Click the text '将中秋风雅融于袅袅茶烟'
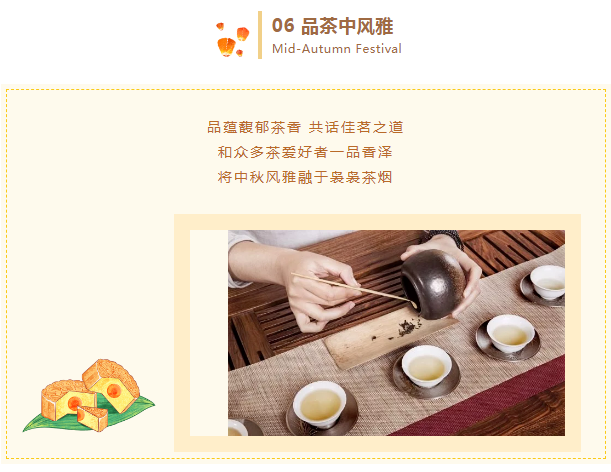Viewport: 611px width, 472px height. (x=305, y=177)
